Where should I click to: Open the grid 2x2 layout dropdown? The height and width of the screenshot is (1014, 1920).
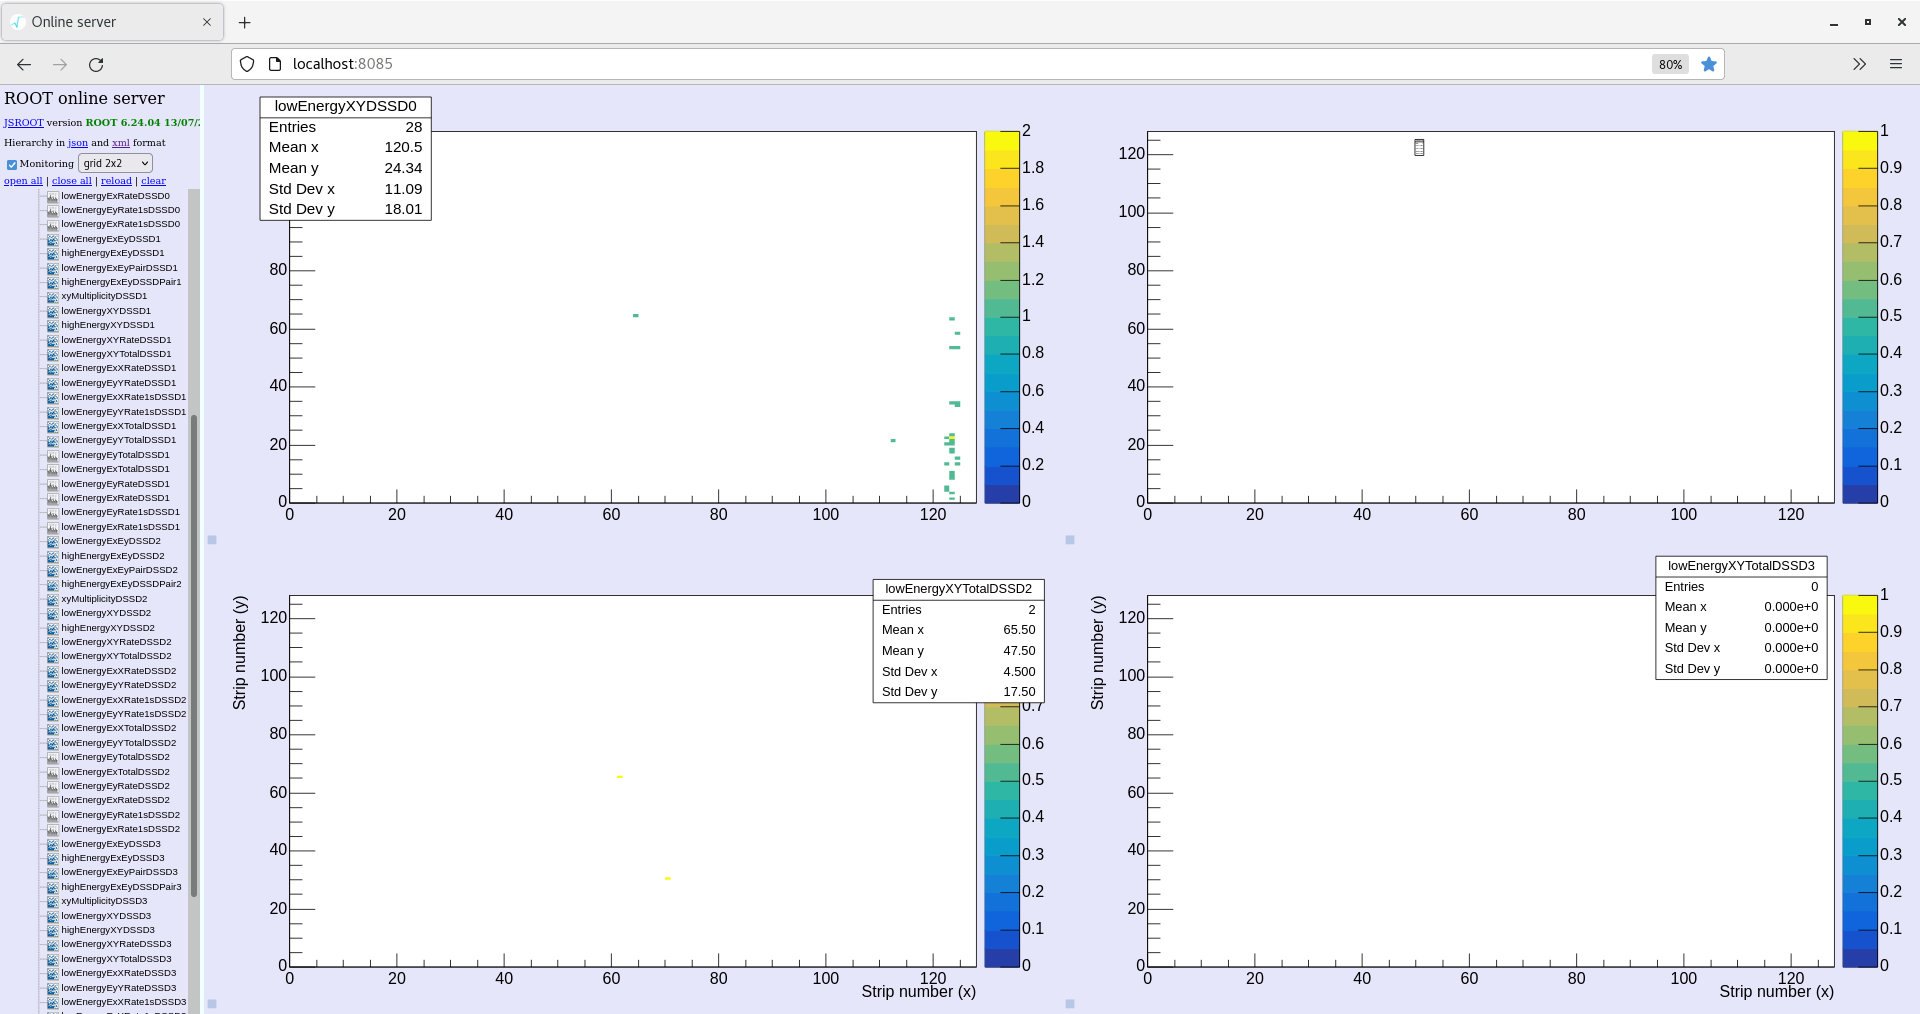[115, 163]
